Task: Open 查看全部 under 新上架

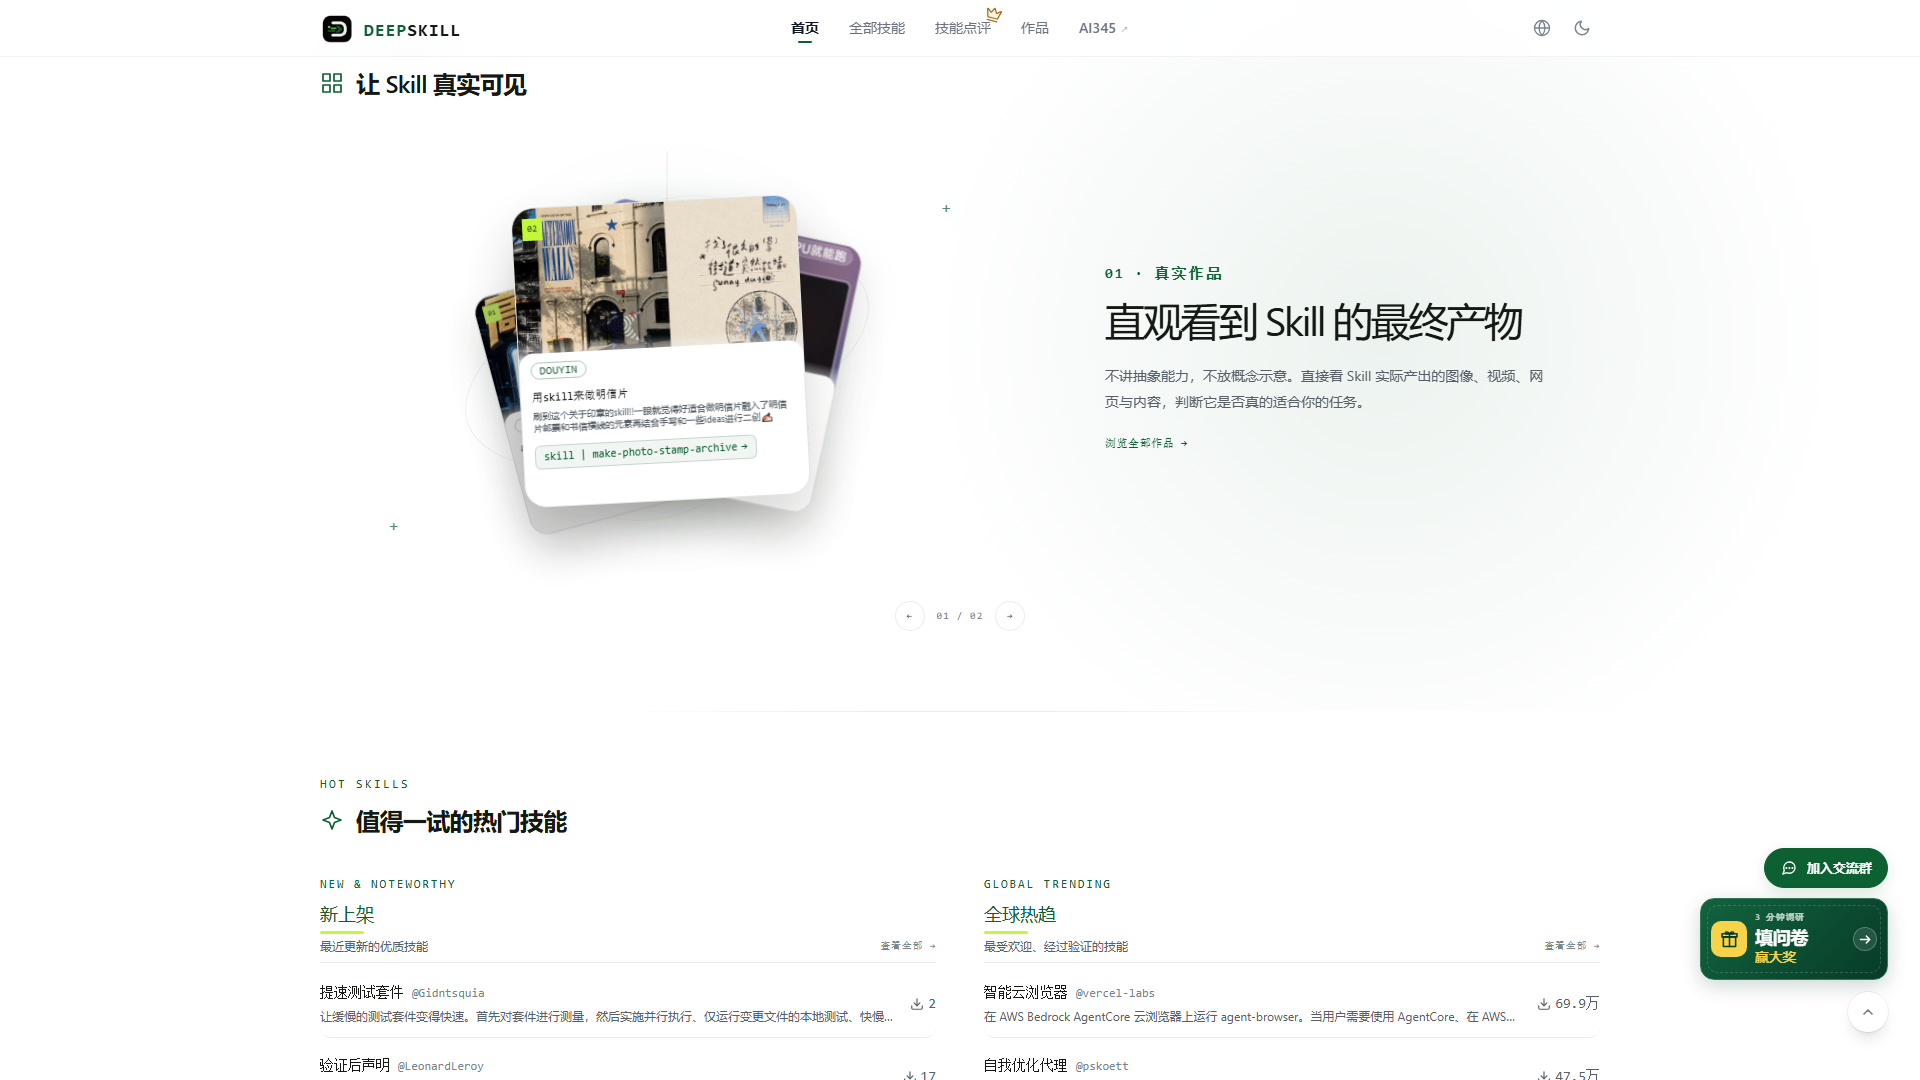Action: point(908,946)
